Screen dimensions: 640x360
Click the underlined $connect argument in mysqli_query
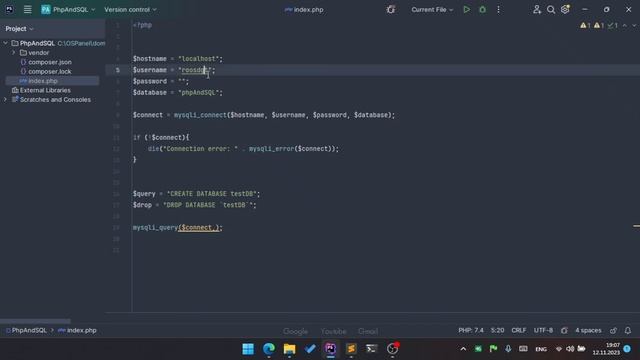click(x=197, y=228)
